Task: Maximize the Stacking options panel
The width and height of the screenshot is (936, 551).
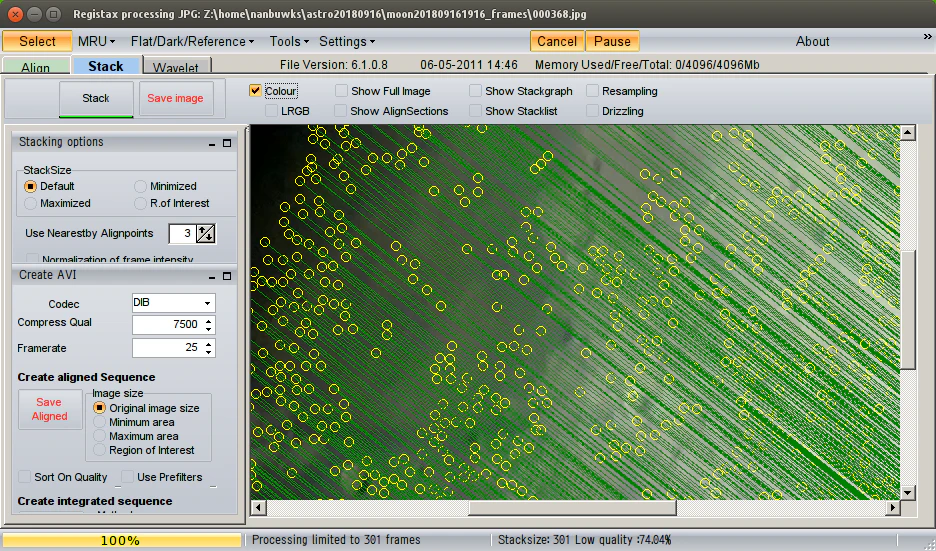Action: [x=227, y=143]
